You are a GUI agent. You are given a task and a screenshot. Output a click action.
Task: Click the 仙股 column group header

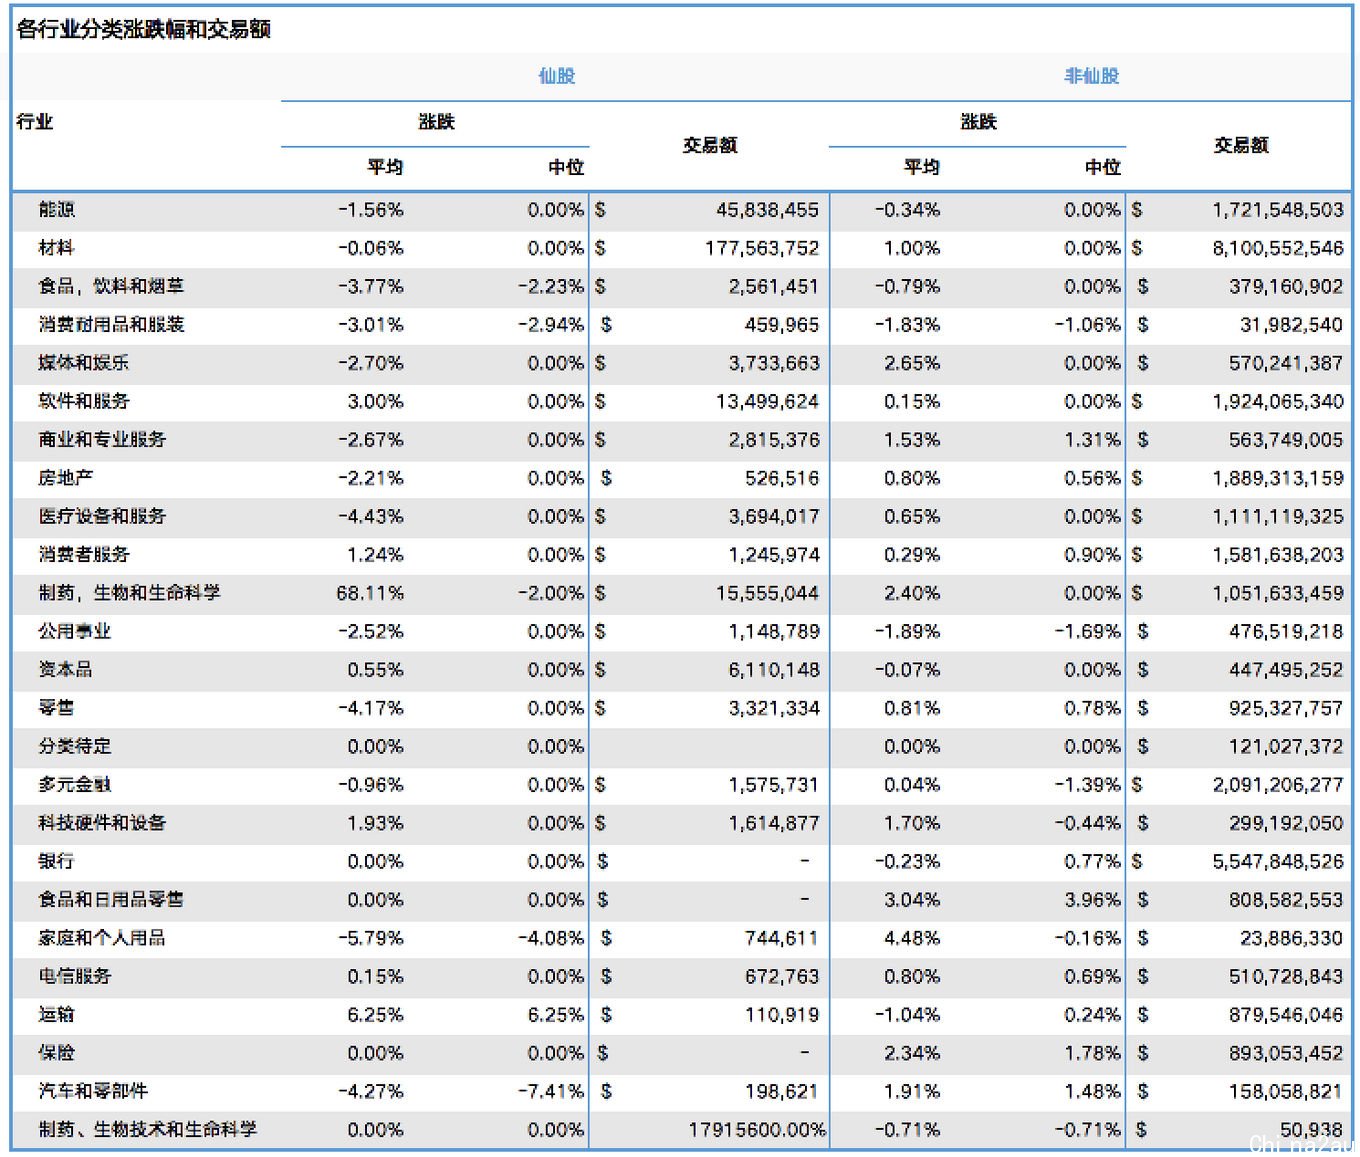click(x=556, y=76)
